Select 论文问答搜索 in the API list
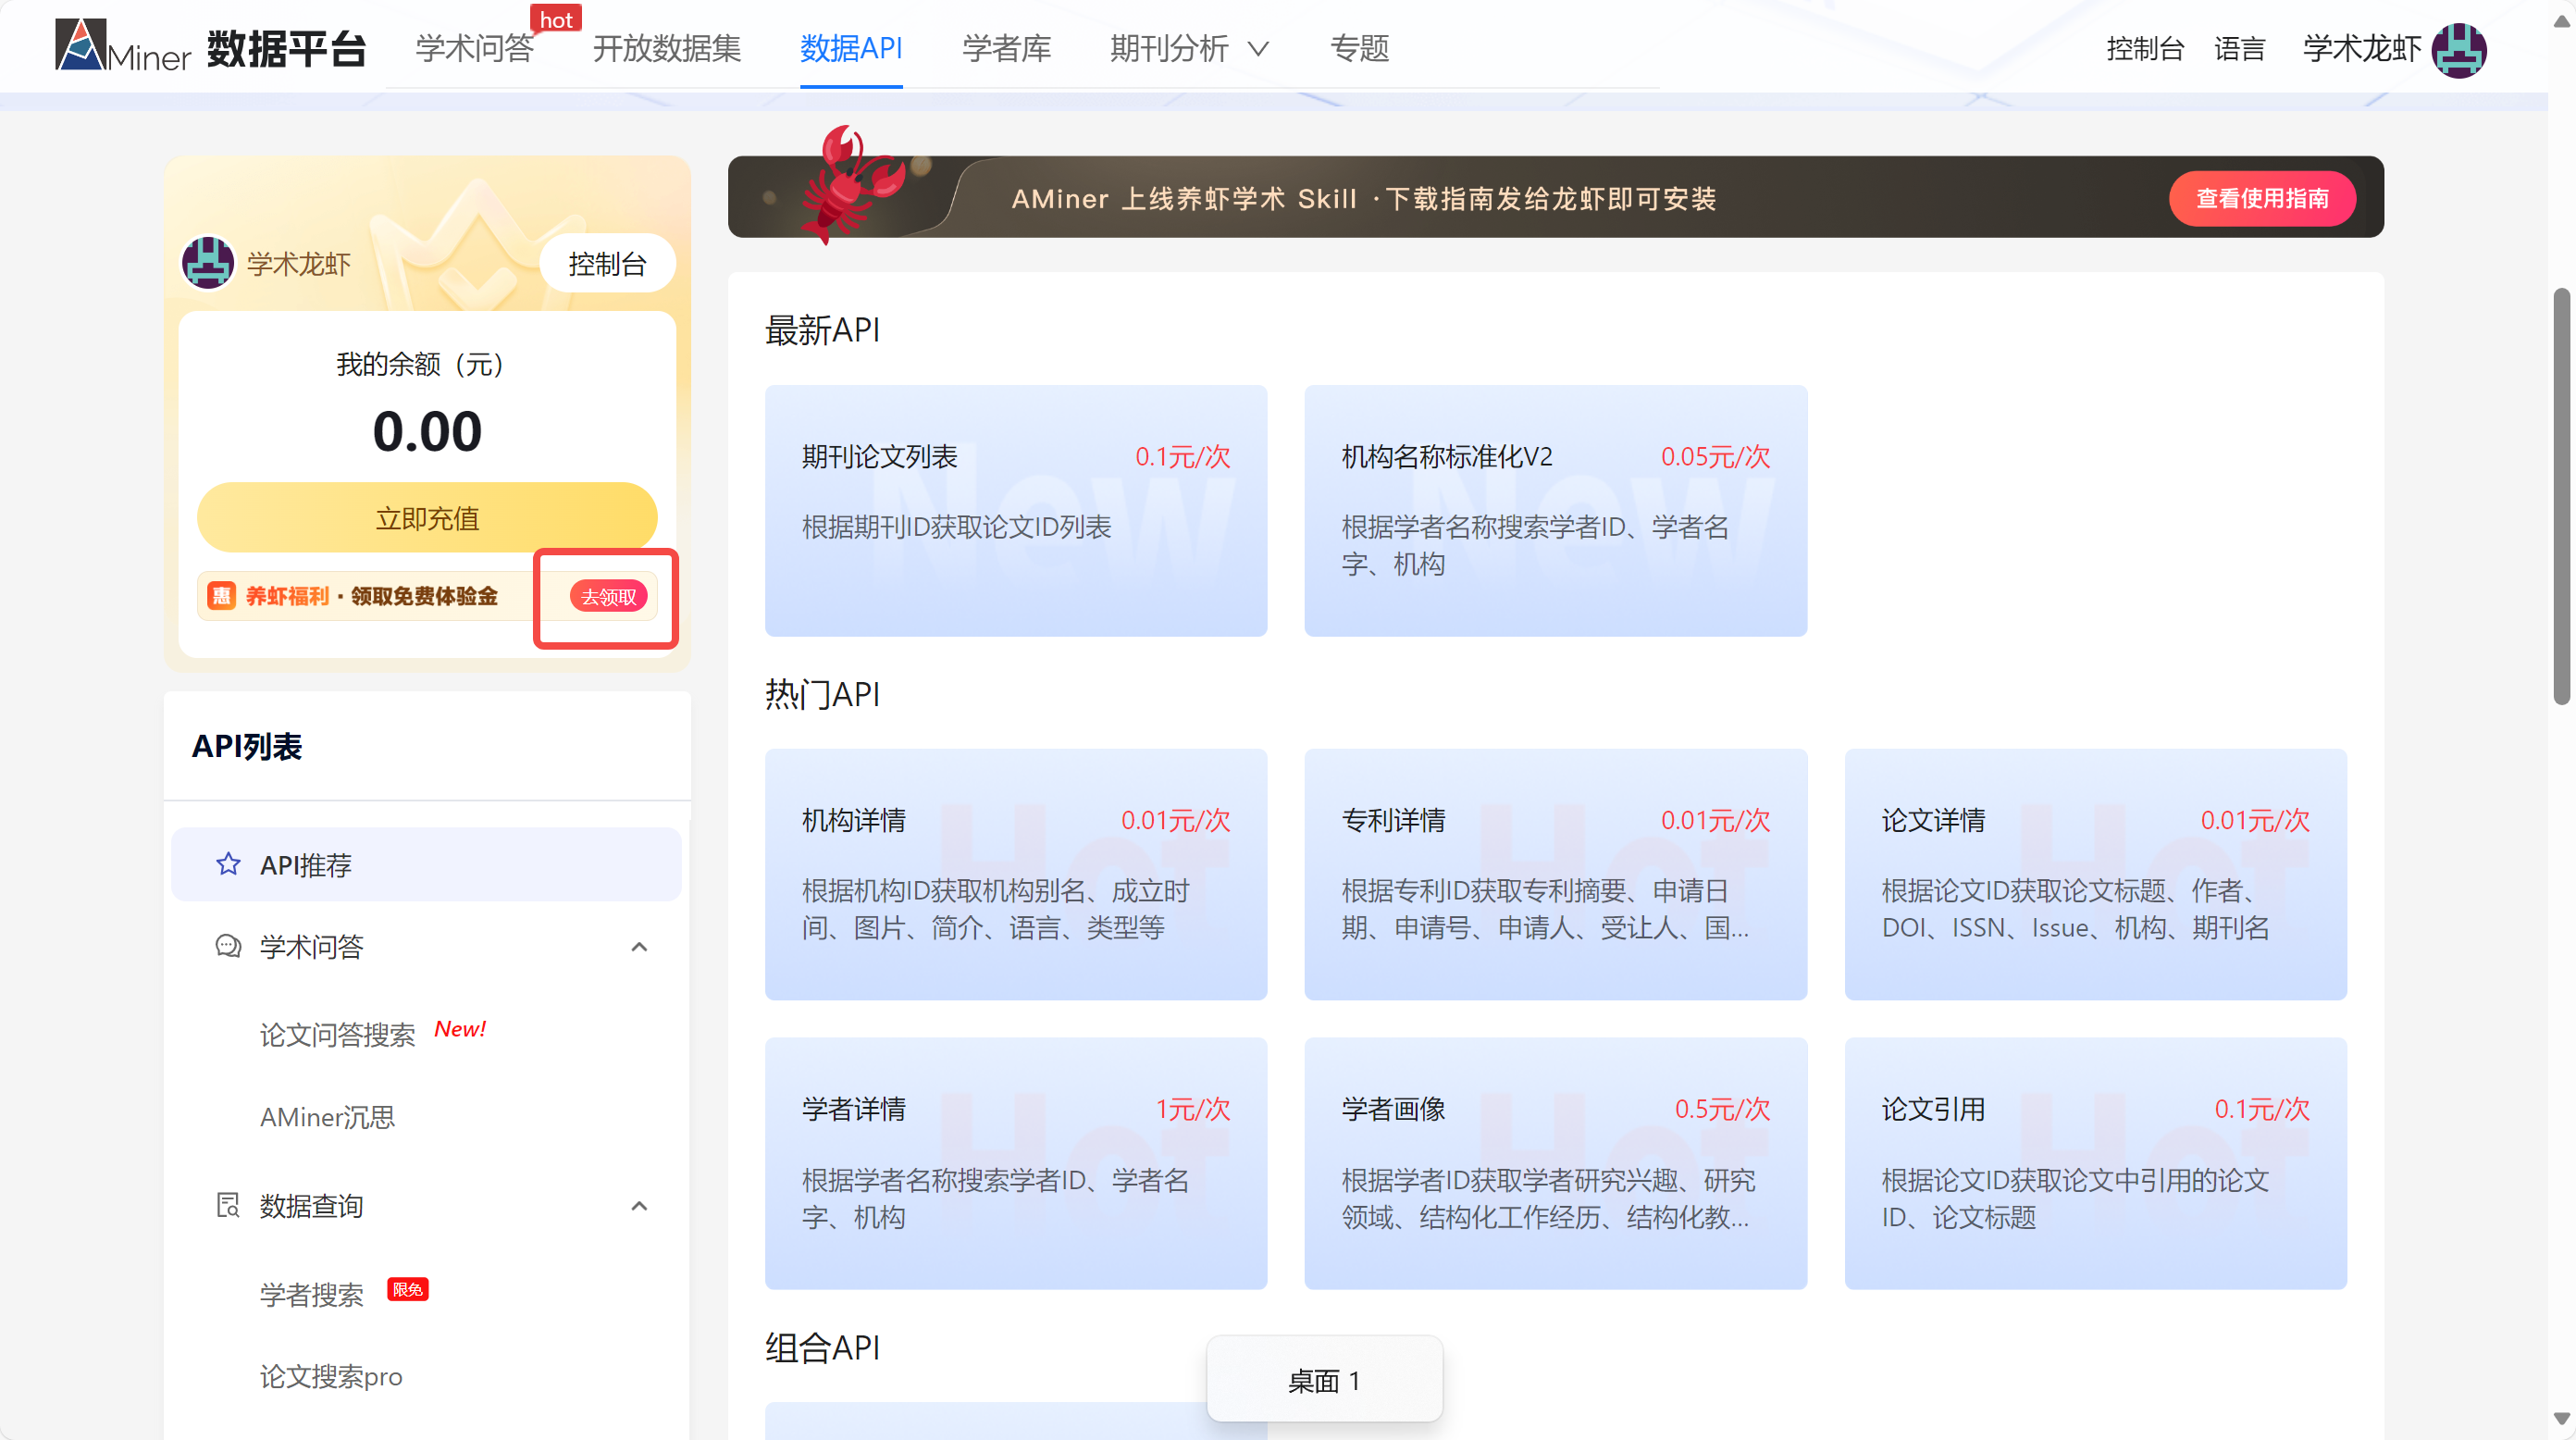The width and height of the screenshot is (2576, 1440). (x=337, y=1034)
